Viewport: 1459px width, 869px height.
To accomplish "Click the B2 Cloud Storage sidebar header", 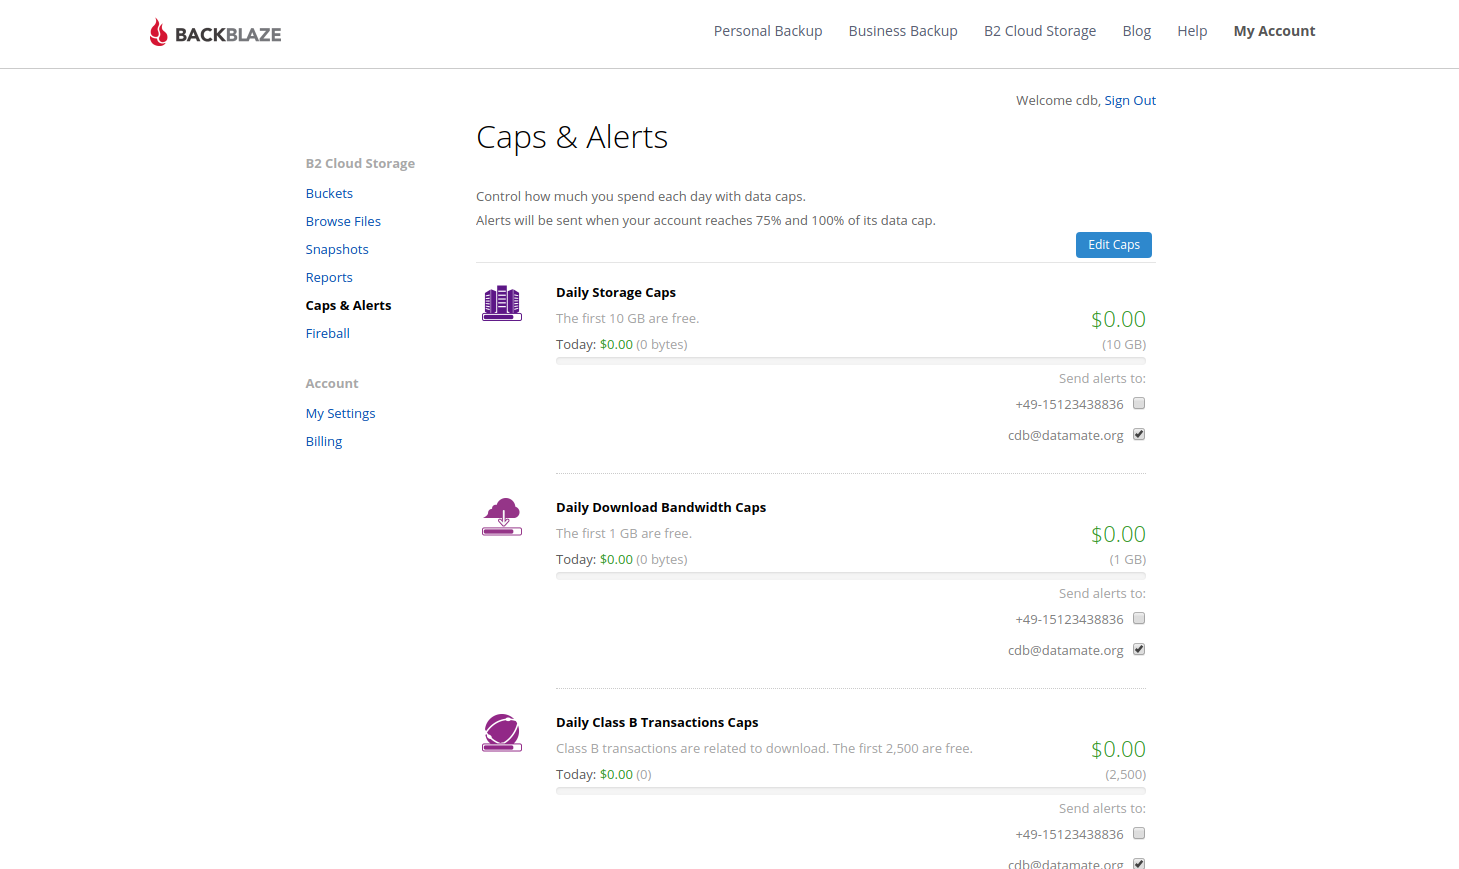I will click(x=360, y=163).
